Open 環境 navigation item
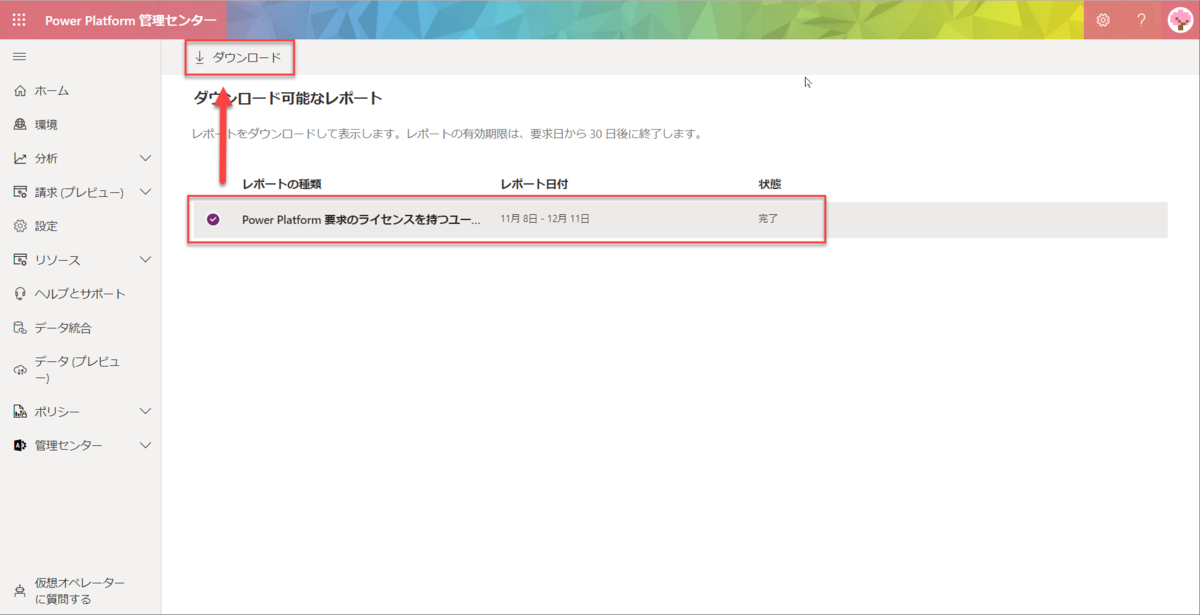This screenshot has height=615, width=1200. pyautogui.click(x=46, y=125)
